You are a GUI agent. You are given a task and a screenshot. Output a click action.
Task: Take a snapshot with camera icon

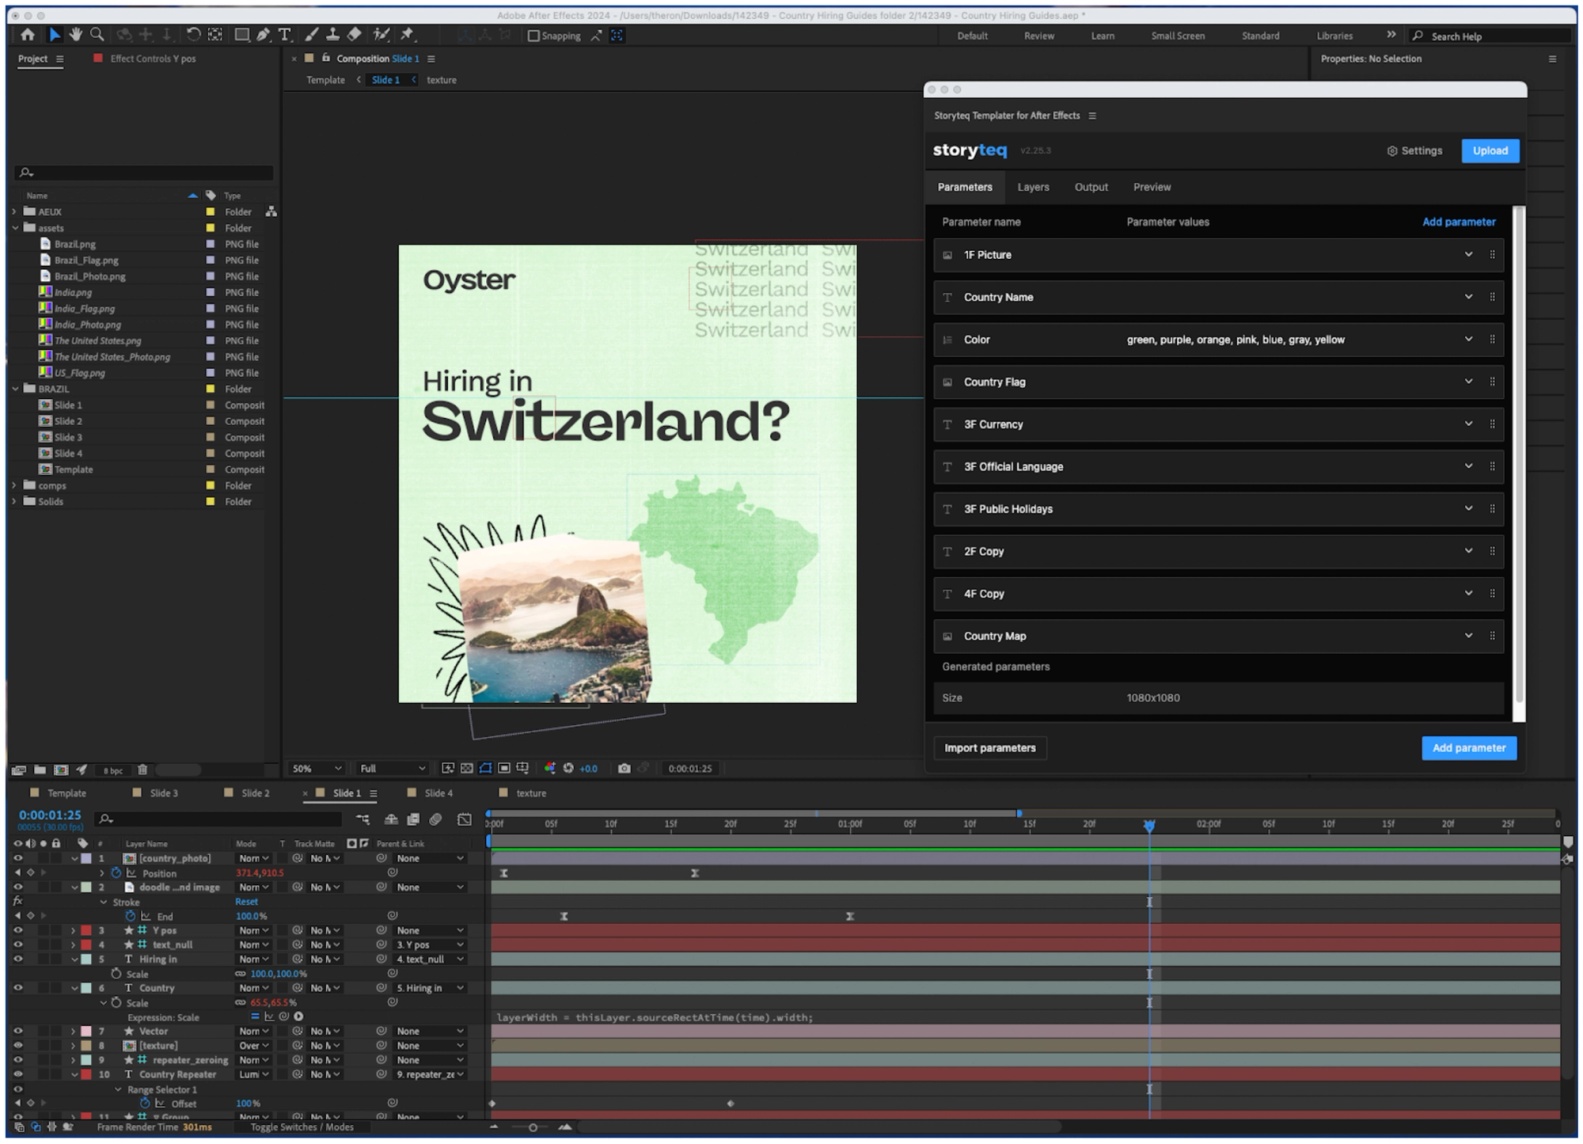(x=624, y=769)
